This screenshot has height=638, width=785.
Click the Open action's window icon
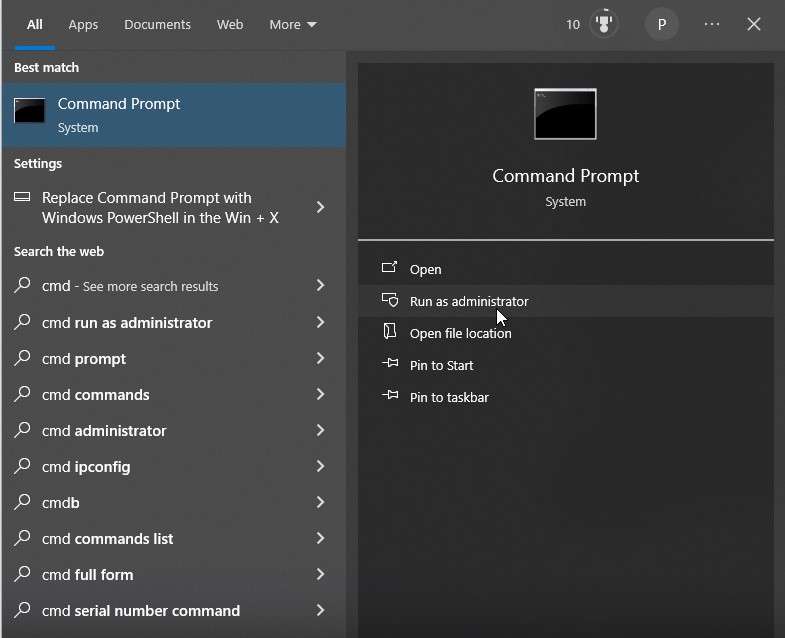[x=389, y=267]
